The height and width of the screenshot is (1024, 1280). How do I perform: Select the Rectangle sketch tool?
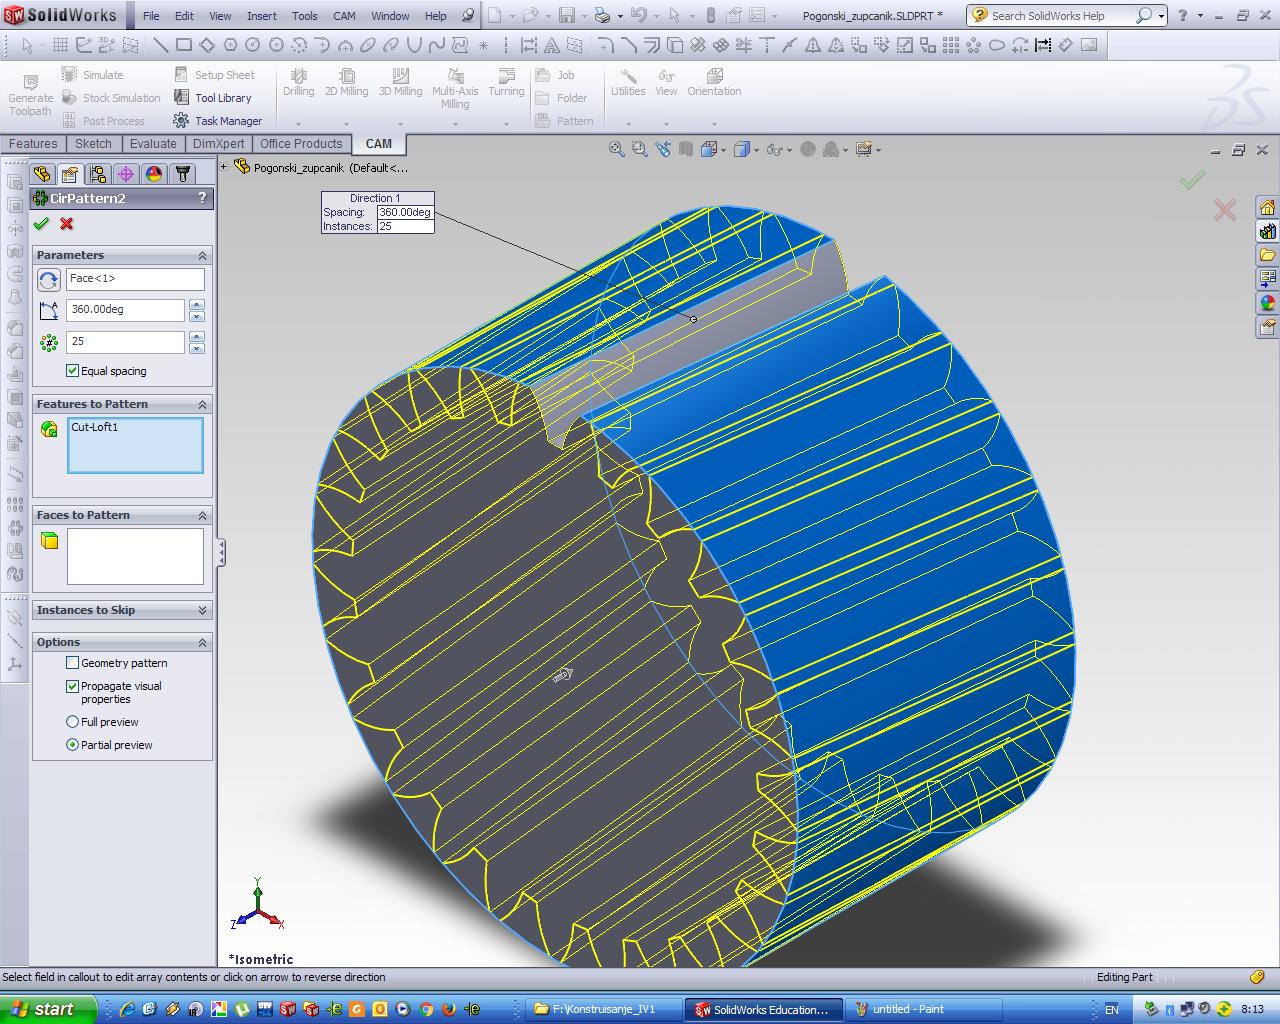point(184,45)
